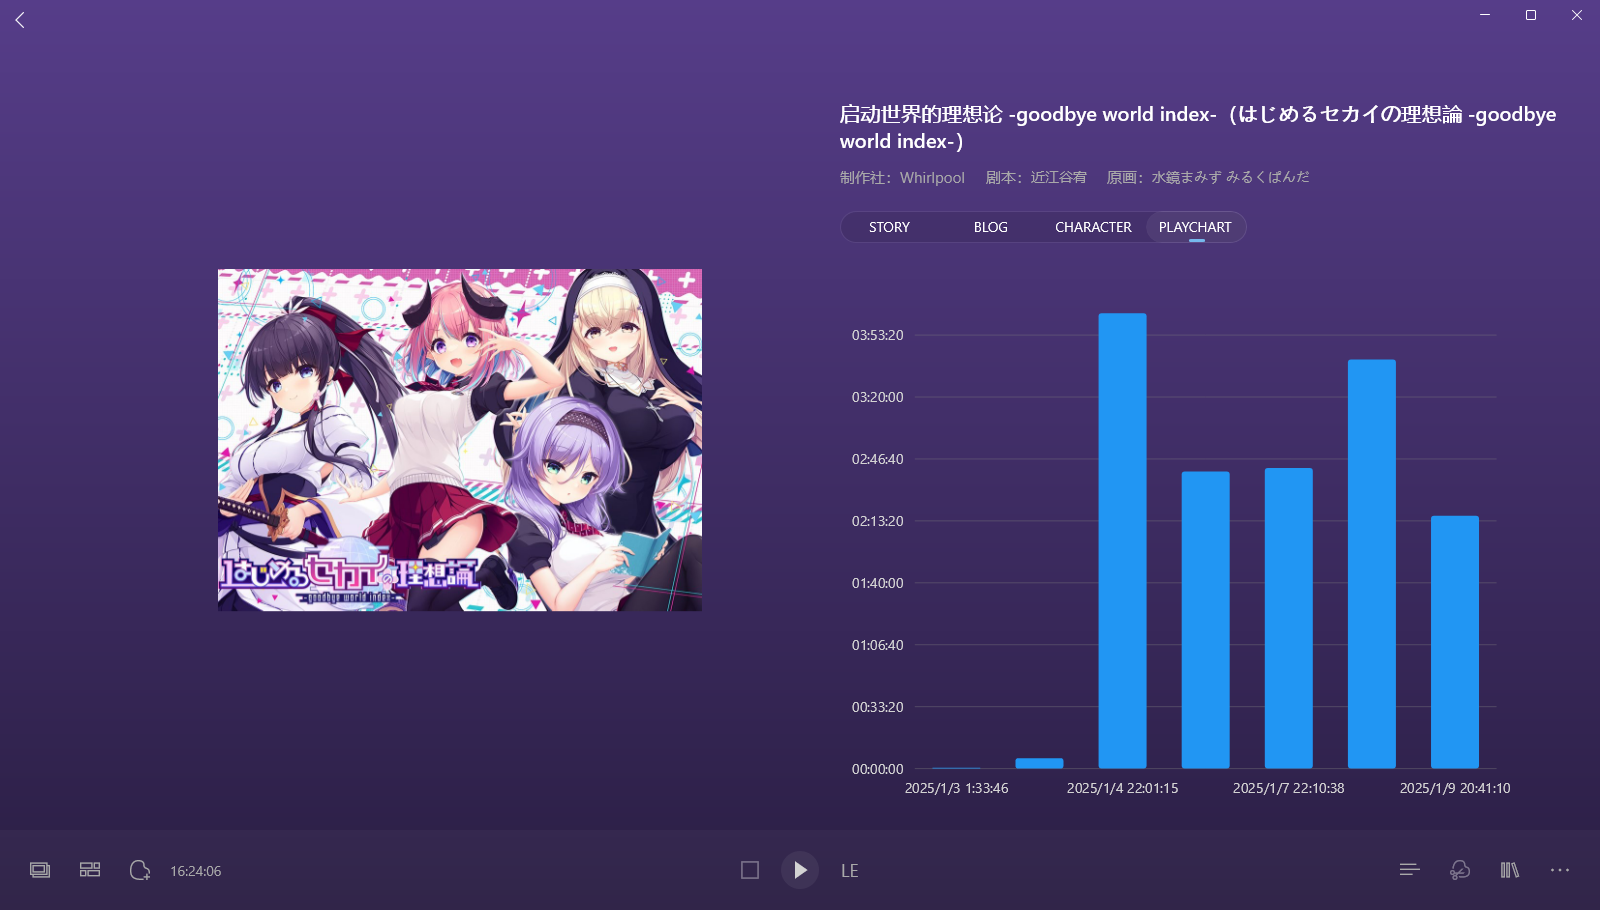Click the screen display icon in bottom bar
1600x910 pixels.
tap(40, 870)
